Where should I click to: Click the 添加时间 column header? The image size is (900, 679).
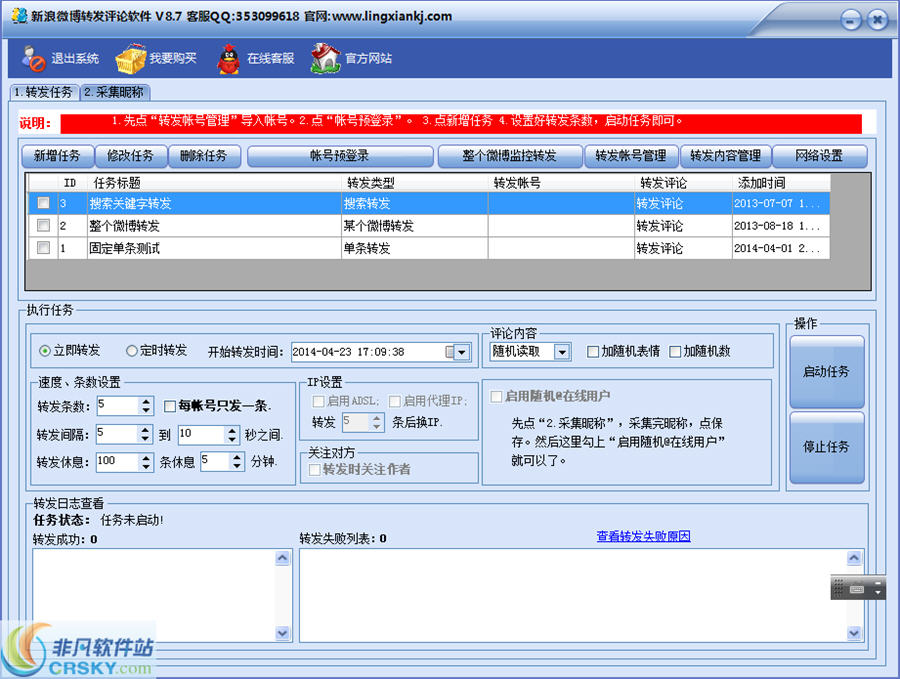pyautogui.click(x=781, y=183)
